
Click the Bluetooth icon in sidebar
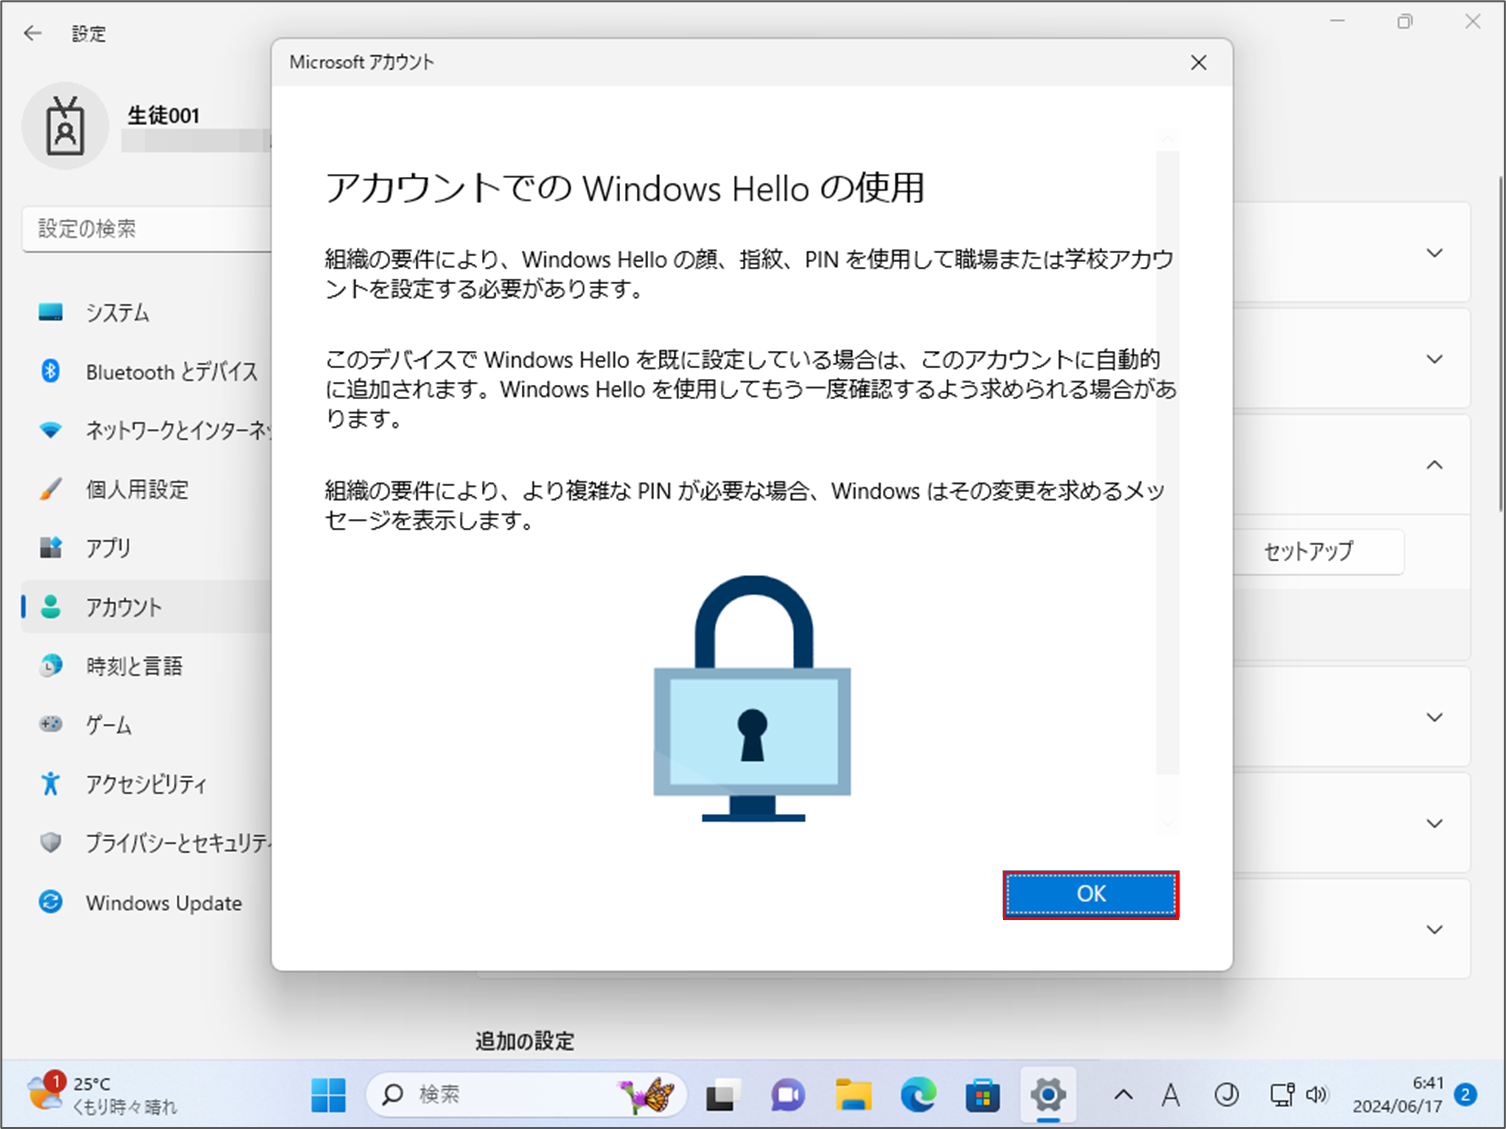50,371
